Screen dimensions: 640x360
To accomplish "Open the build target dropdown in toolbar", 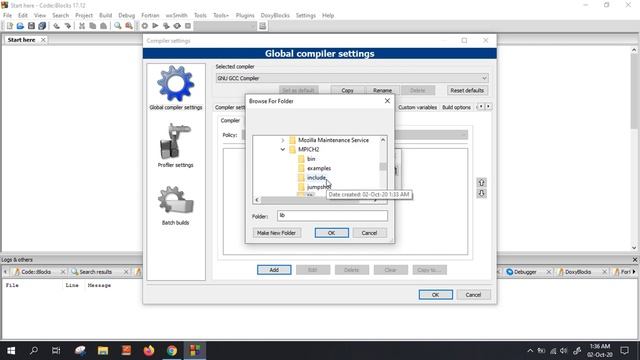I will tap(225, 26).
